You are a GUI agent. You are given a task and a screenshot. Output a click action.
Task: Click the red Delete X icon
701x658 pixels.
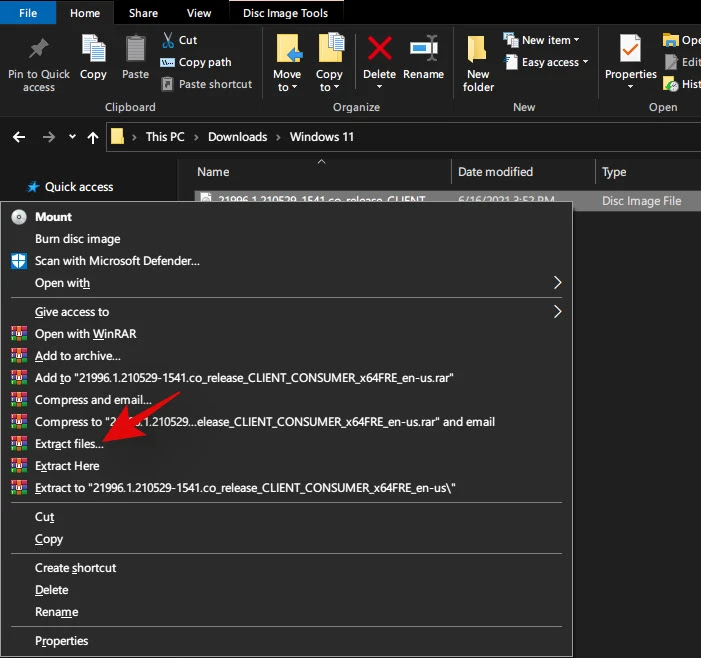click(380, 48)
